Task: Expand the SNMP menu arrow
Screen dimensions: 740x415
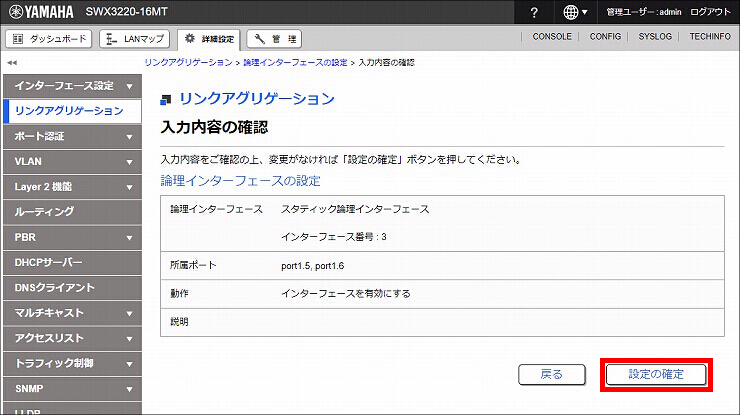Action: (129, 390)
